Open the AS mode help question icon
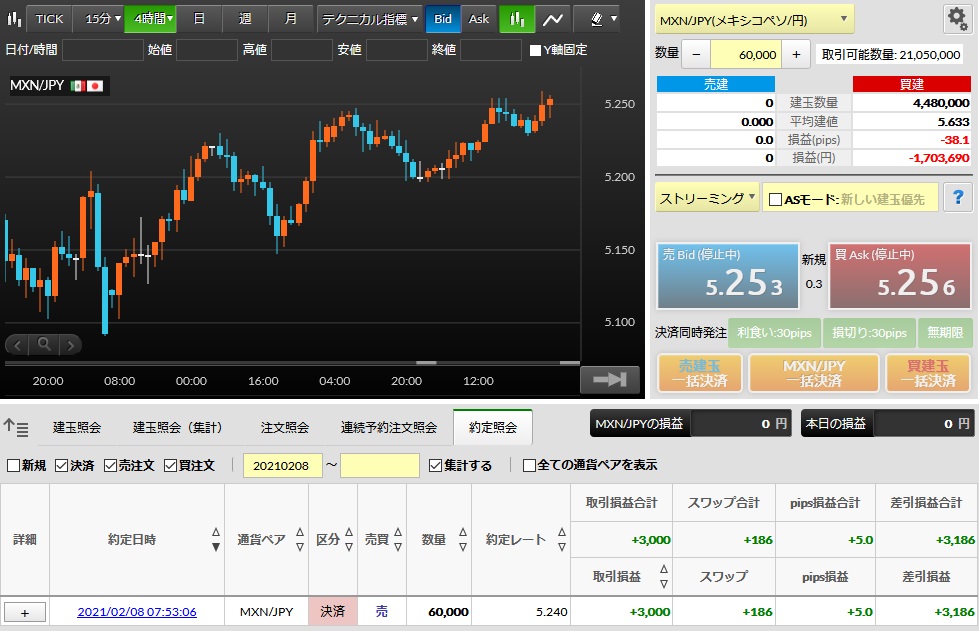 click(x=958, y=198)
